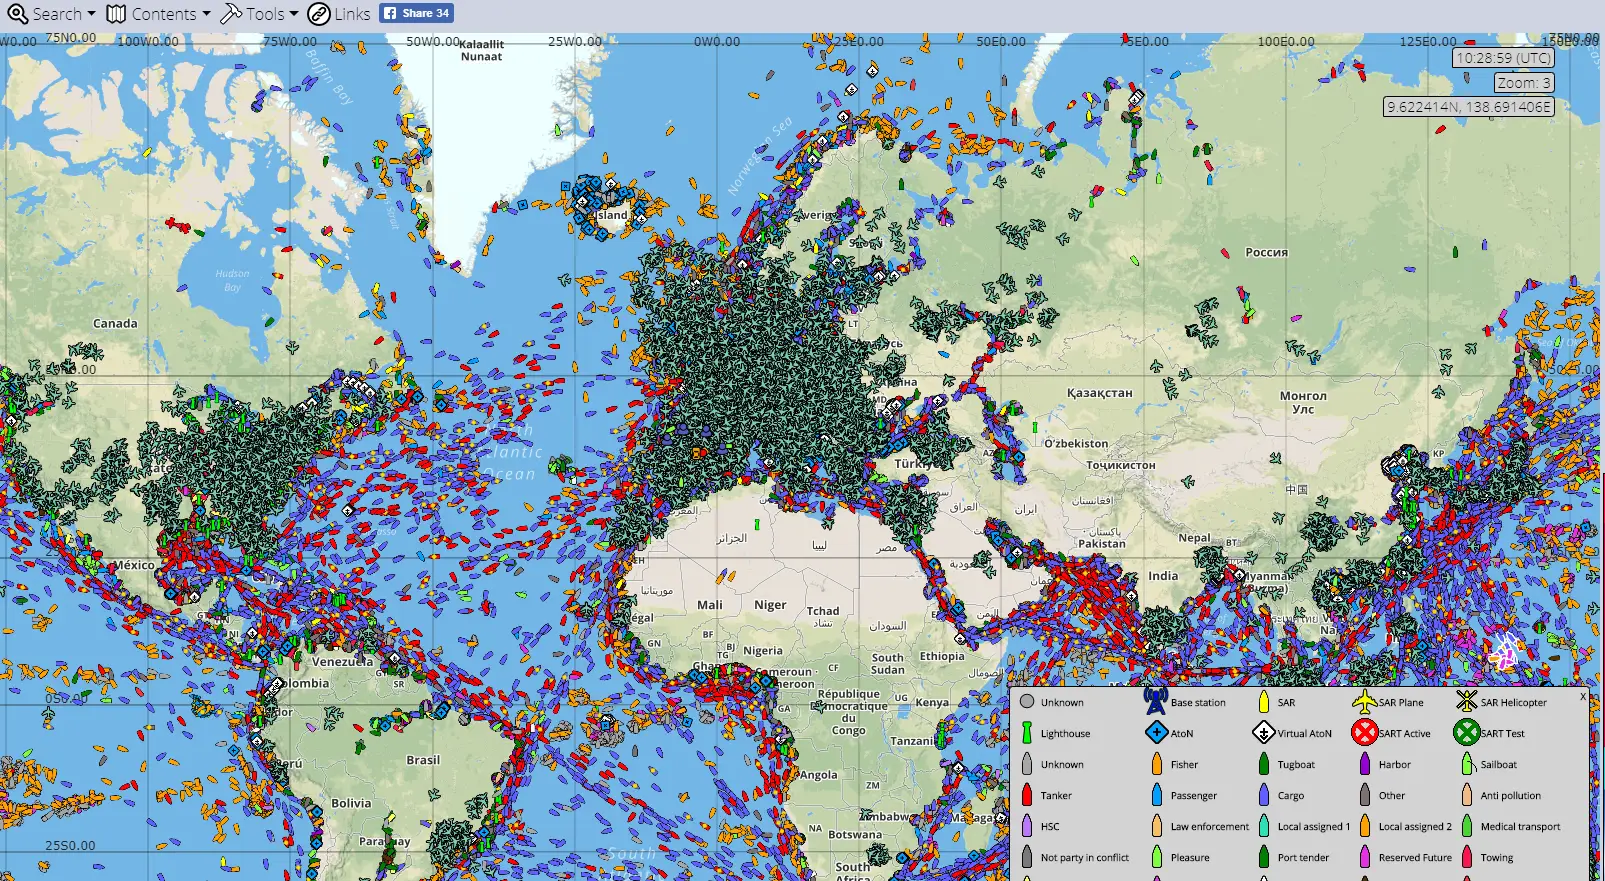Click the SAR Helicopter legend icon
The width and height of the screenshot is (1605, 881).
1466,702
